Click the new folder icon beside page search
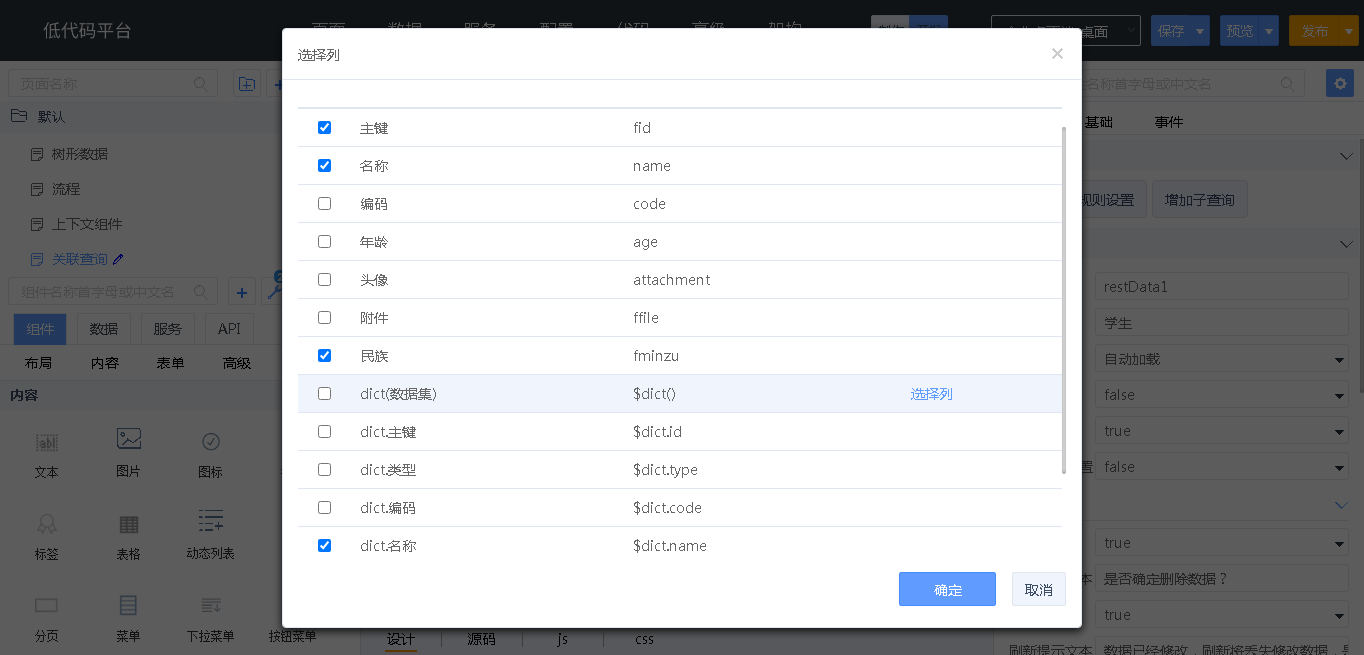 (247, 84)
